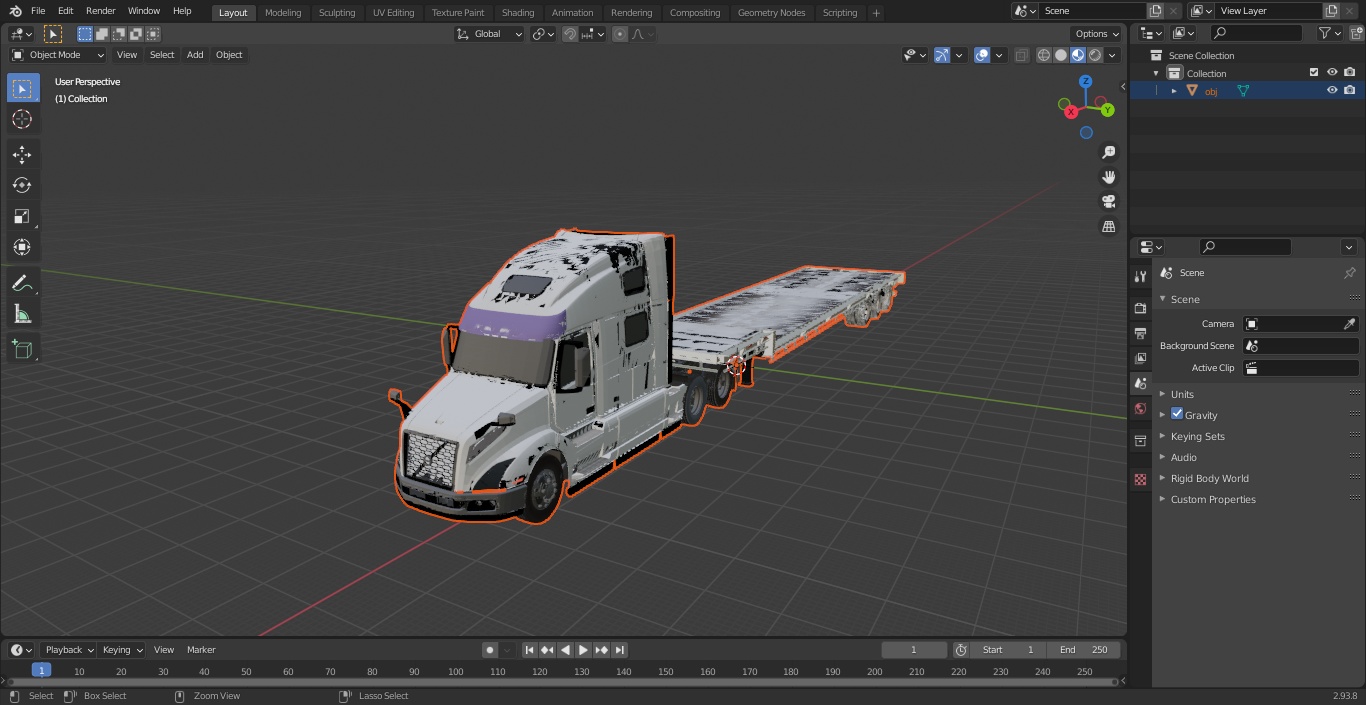The height and width of the screenshot is (705, 1366).
Task: Click the zoom view magnifier icon
Action: (1109, 152)
